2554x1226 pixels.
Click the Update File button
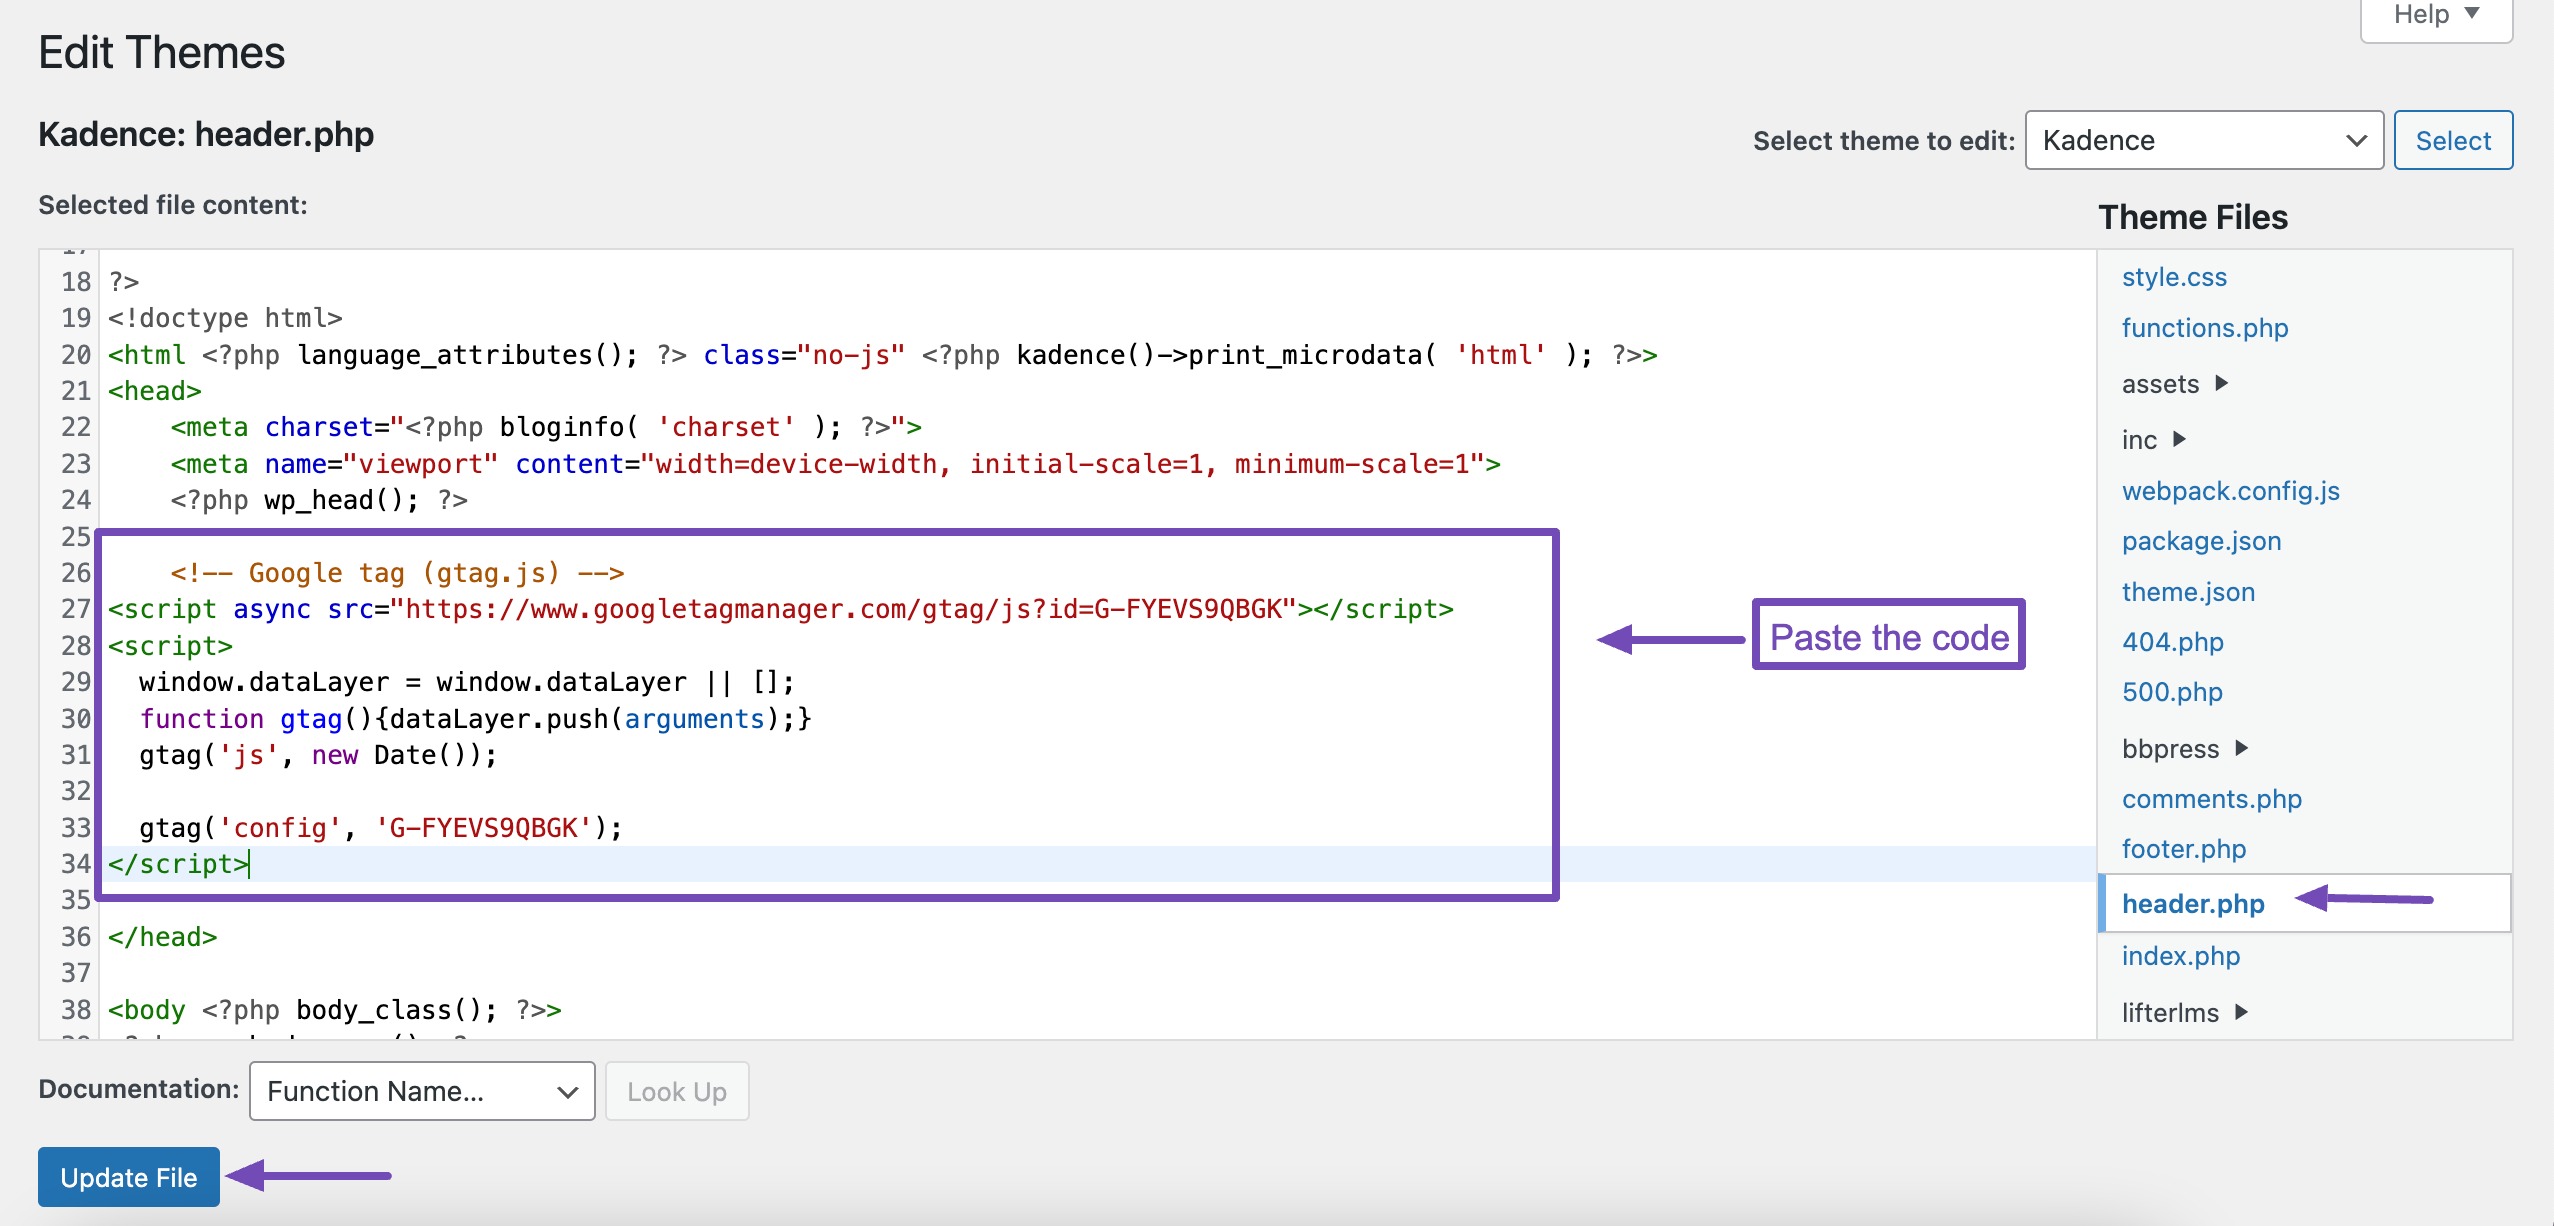(127, 1174)
